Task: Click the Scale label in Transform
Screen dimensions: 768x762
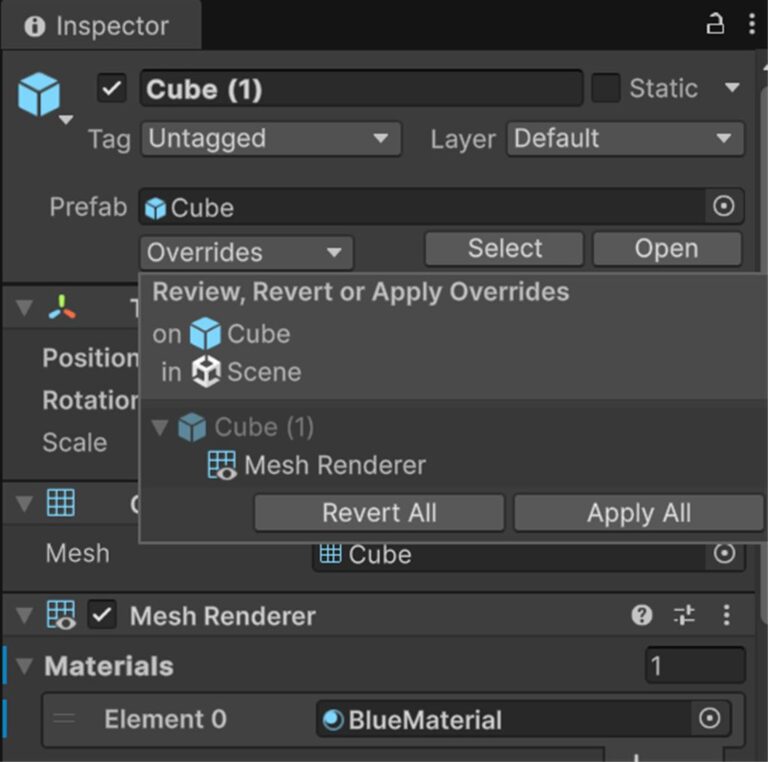Action: pyautogui.click(x=75, y=443)
